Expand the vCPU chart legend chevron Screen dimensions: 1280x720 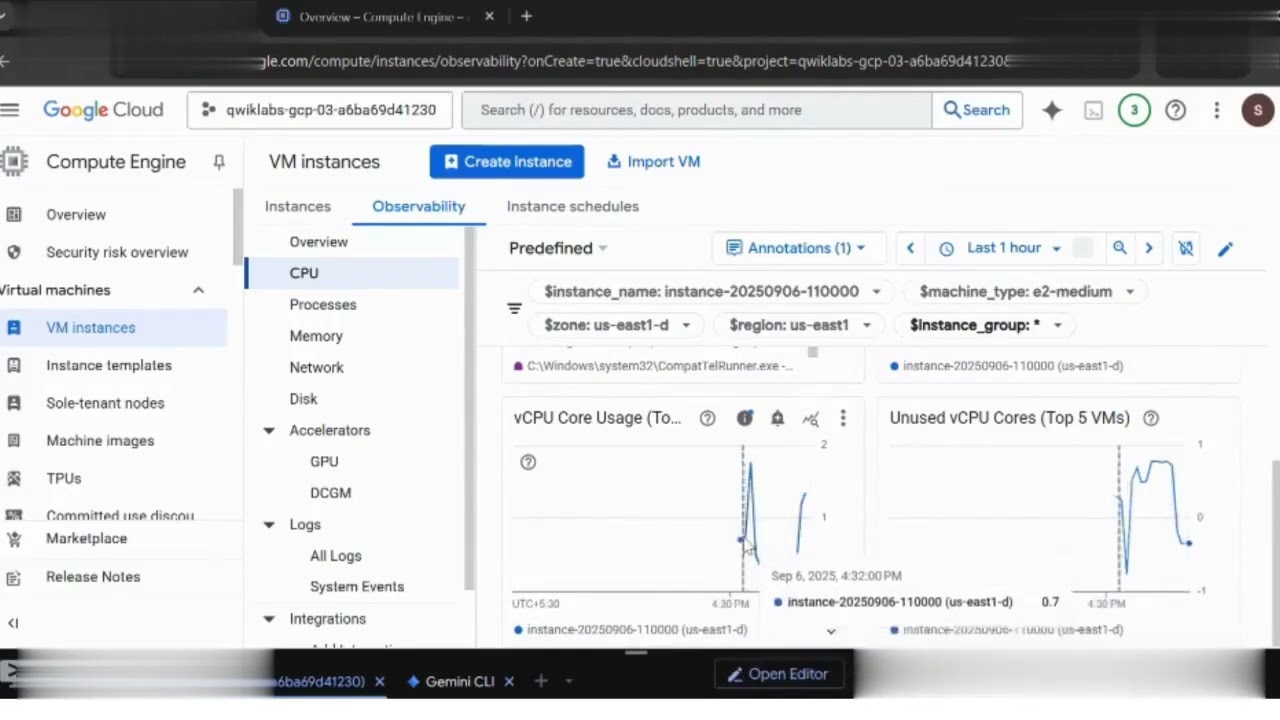pyautogui.click(x=831, y=631)
